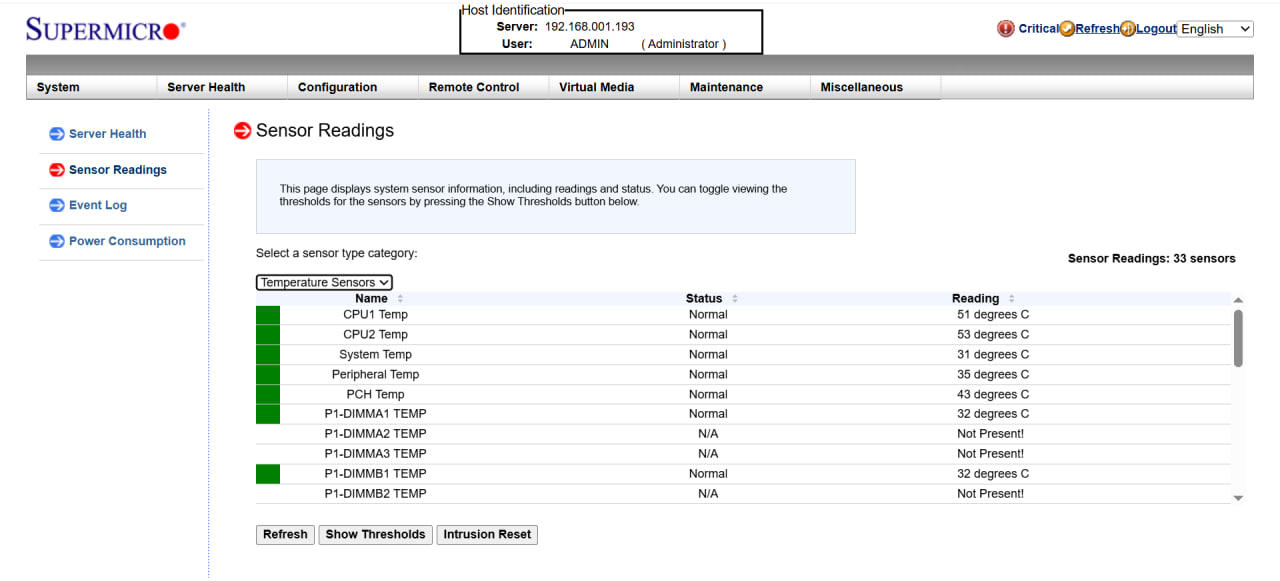Click the Event Log sidebar arrow icon
Image resolution: width=1280 pixels, height=581 pixels.
tap(57, 206)
